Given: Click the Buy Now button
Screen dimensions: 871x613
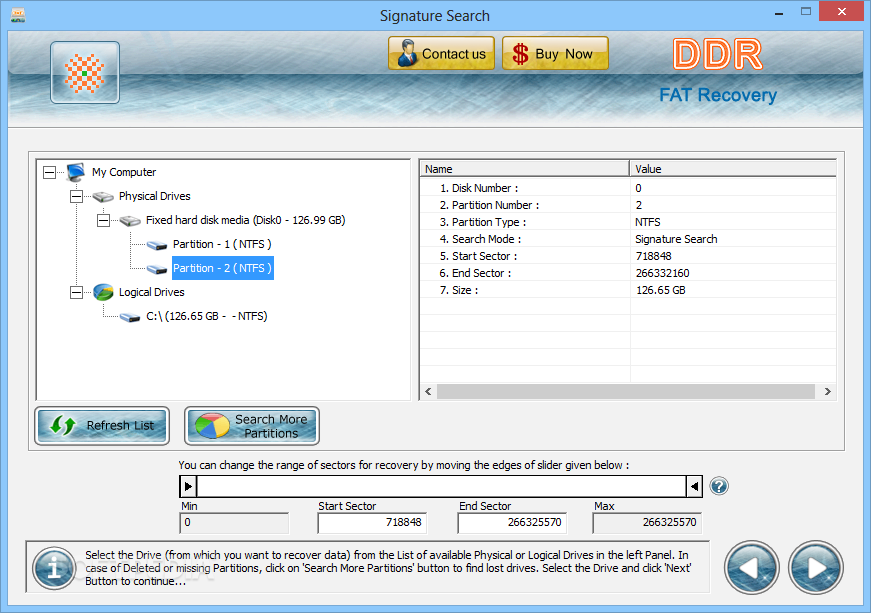Looking at the screenshot, I should tap(555, 53).
